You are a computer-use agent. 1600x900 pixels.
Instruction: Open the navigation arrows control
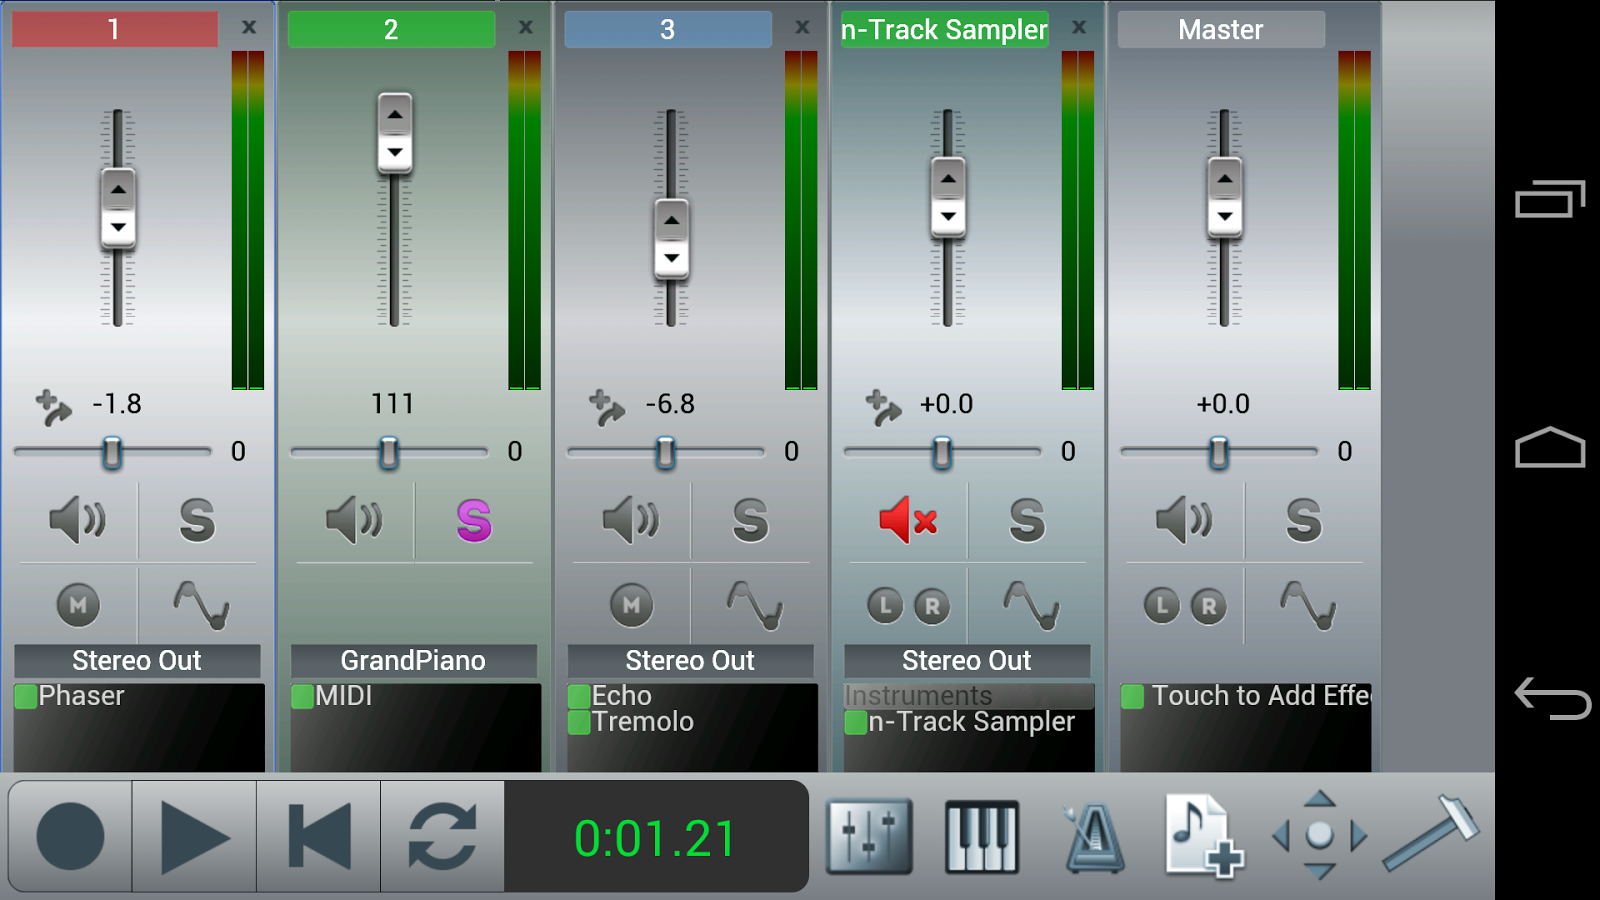(1319, 835)
